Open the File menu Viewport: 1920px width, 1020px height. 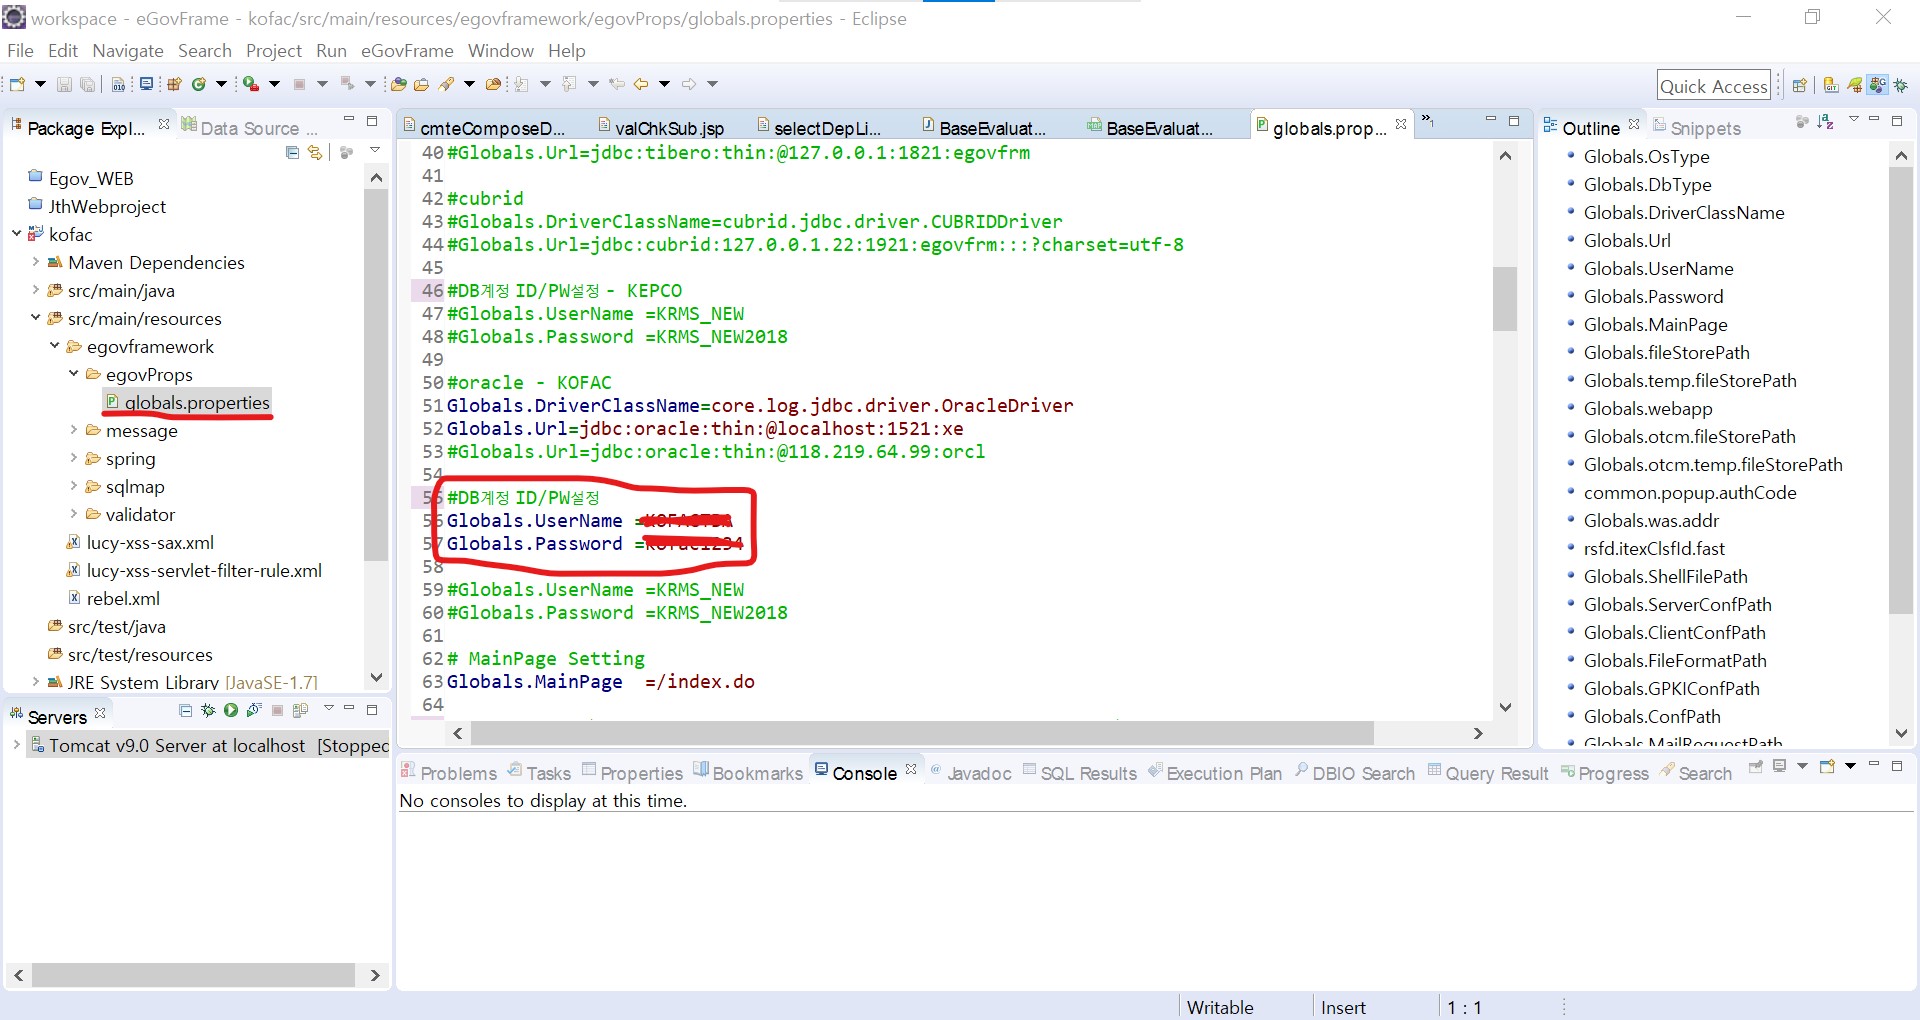pyautogui.click(x=20, y=51)
